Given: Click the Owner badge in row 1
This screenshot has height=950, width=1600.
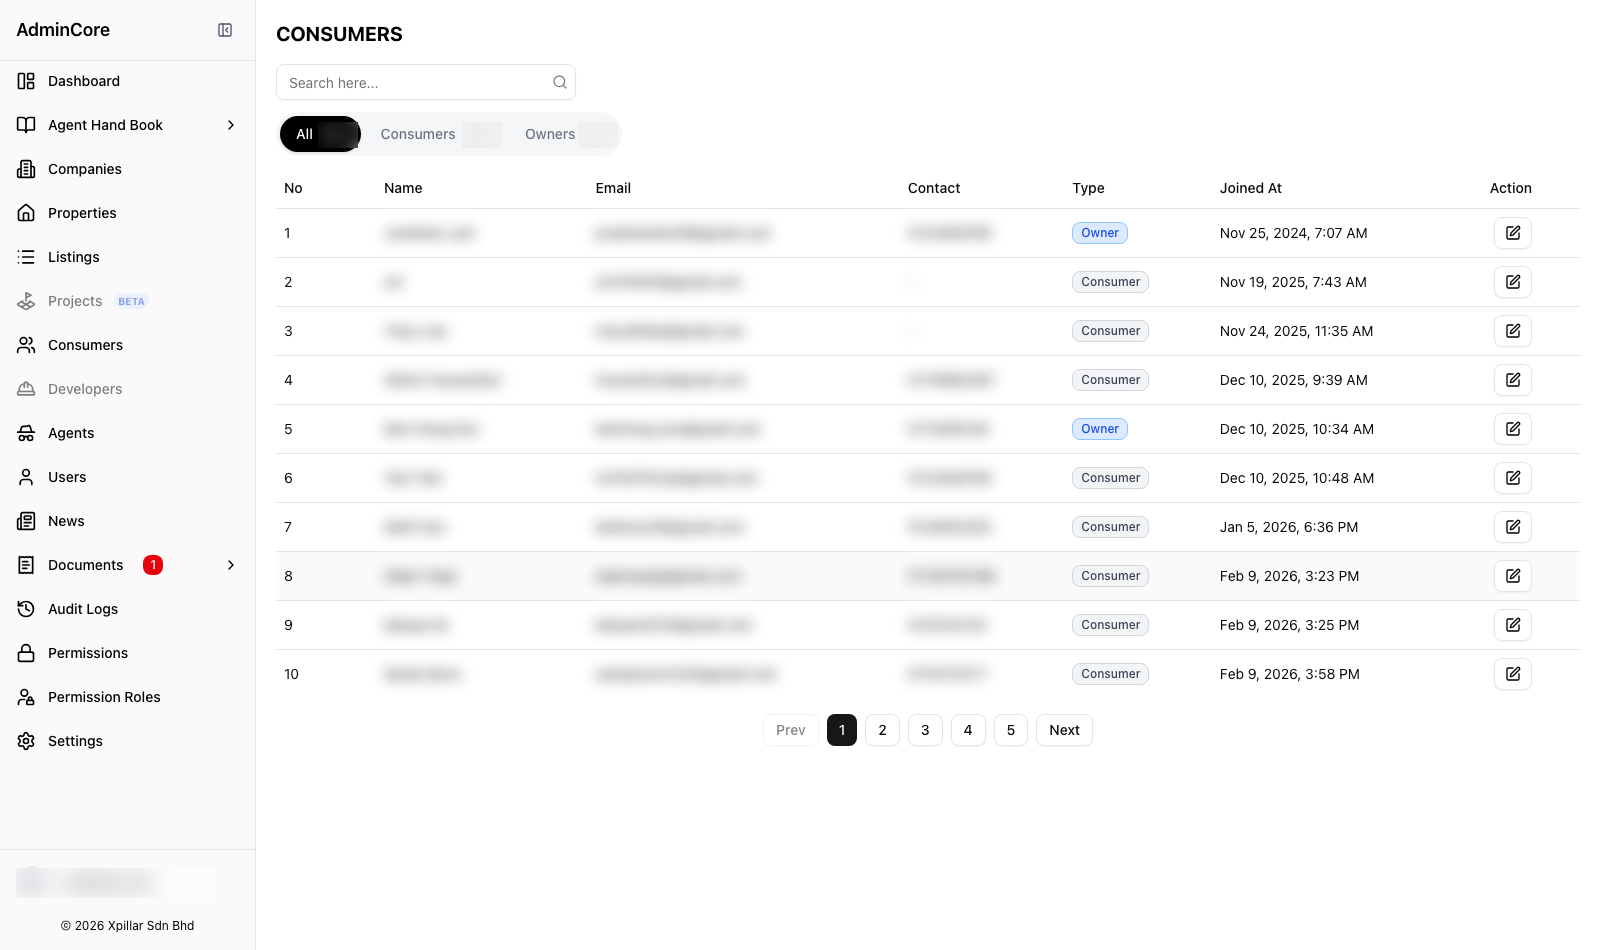Looking at the screenshot, I should [x=1100, y=233].
